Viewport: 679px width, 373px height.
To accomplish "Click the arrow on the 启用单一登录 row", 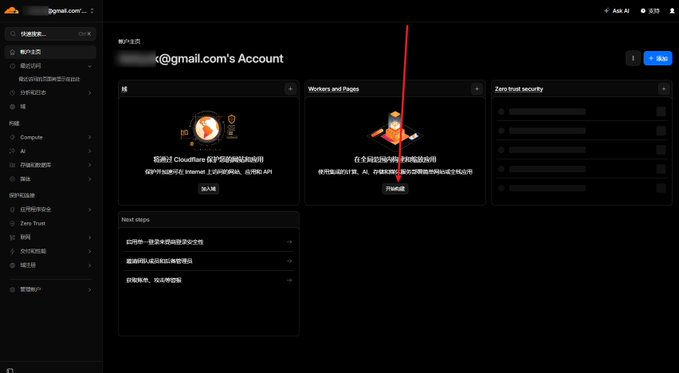I will [289, 242].
